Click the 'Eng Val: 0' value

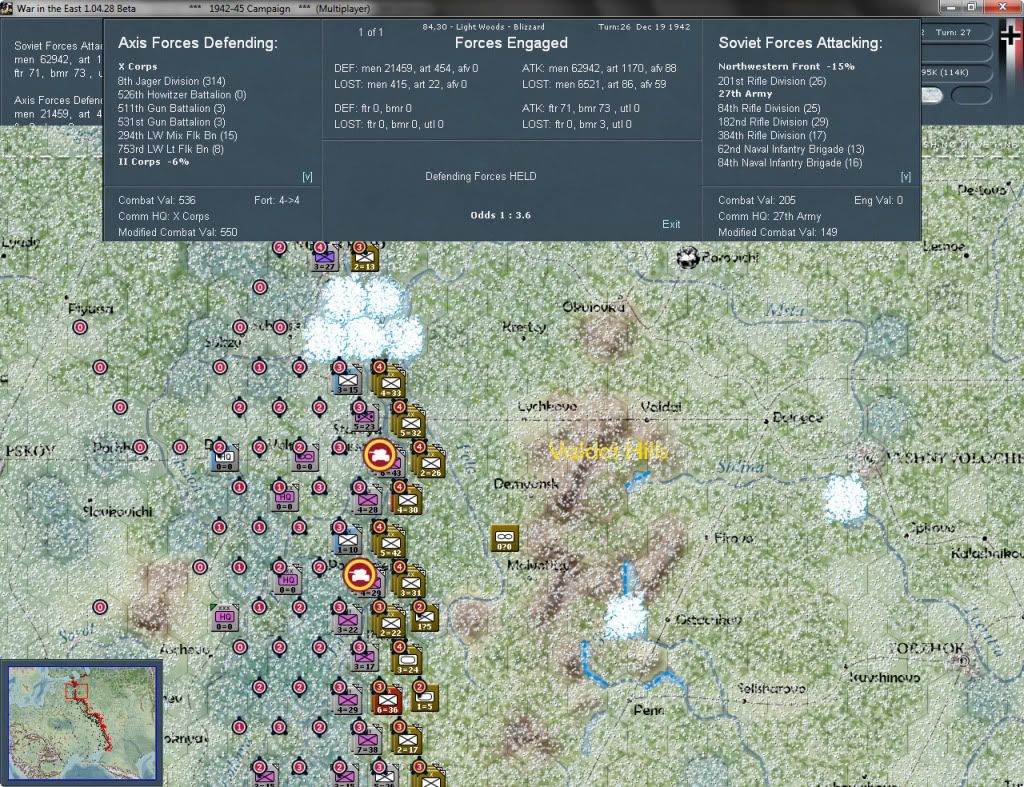(878, 201)
